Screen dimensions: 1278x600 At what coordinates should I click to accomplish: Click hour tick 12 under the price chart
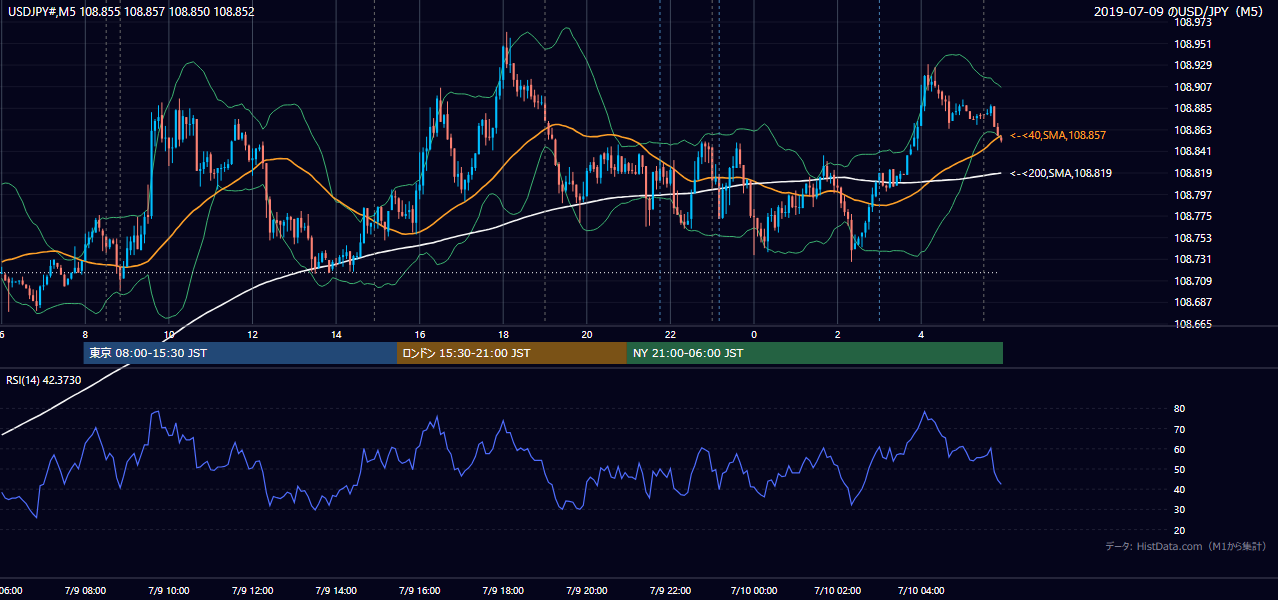coord(253,334)
